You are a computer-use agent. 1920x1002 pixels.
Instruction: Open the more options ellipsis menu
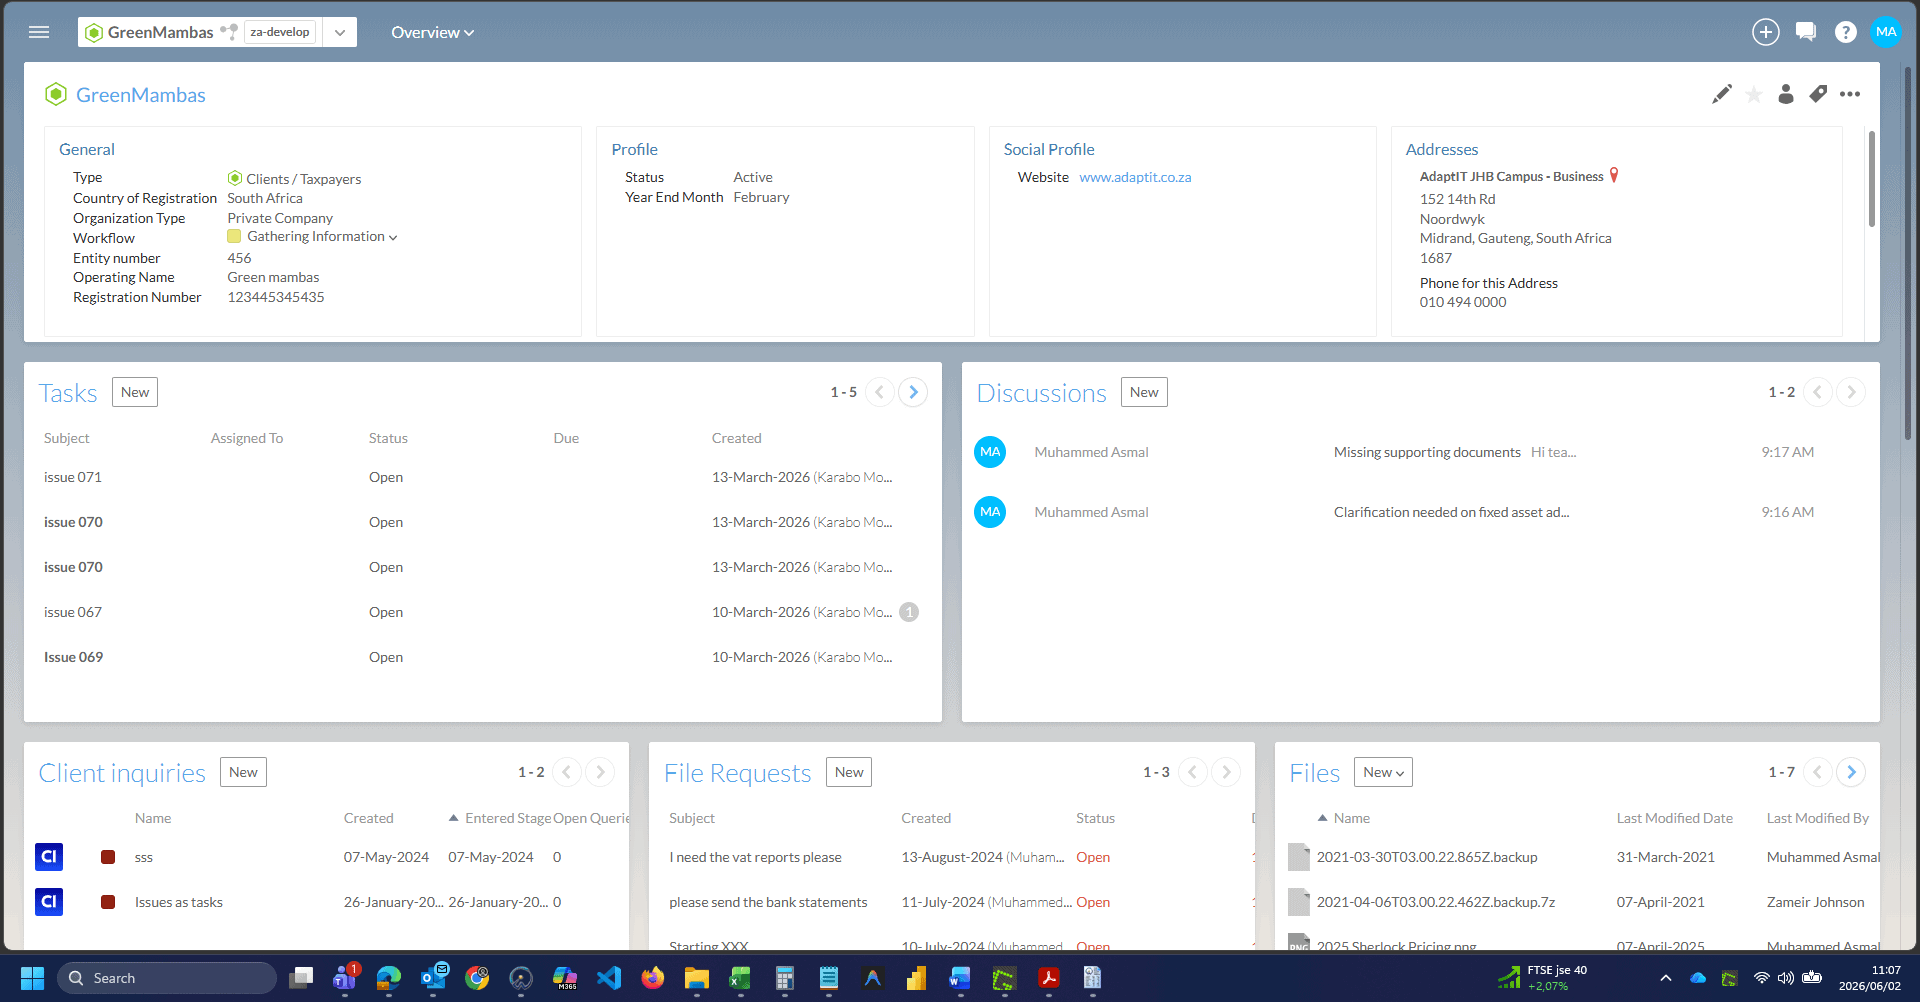click(x=1850, y=94)
